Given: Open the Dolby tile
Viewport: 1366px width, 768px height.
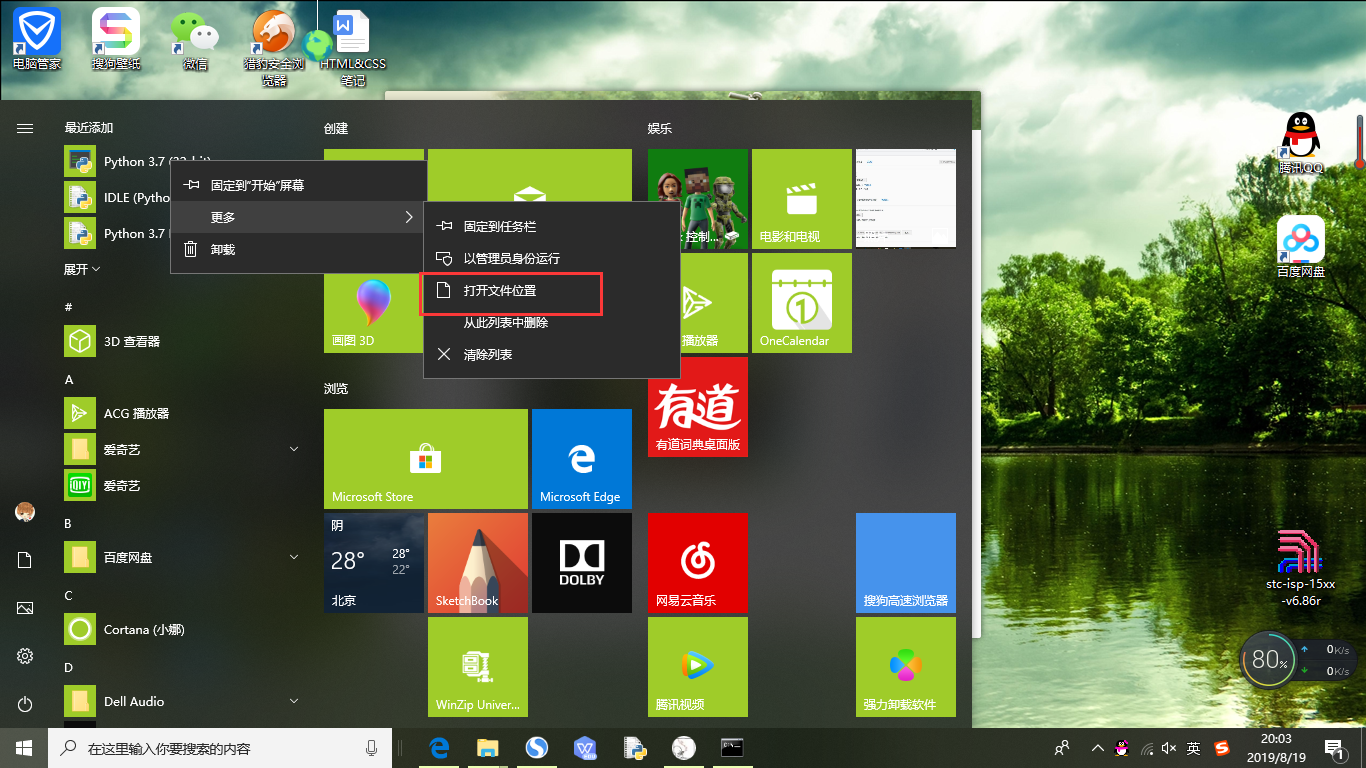Looking at the screenshot, I should (582, 563).
